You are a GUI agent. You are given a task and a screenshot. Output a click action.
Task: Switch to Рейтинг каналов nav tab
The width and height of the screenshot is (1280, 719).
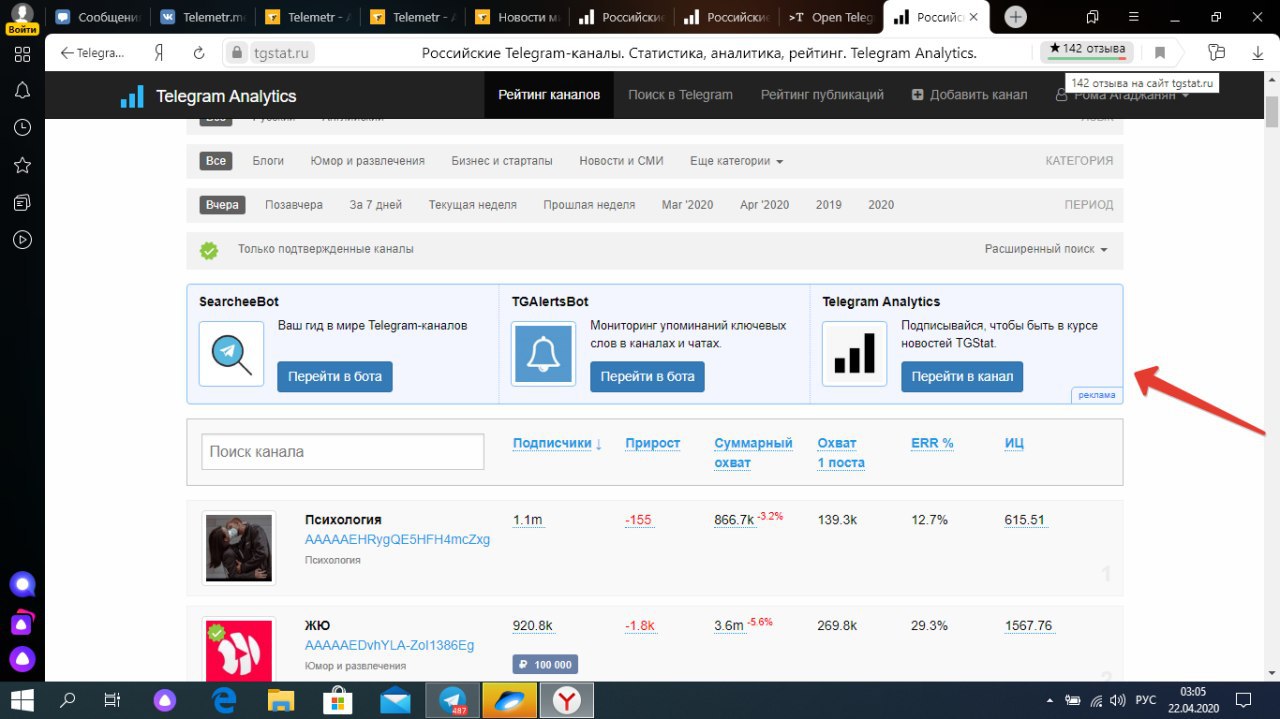click(549, 95)
